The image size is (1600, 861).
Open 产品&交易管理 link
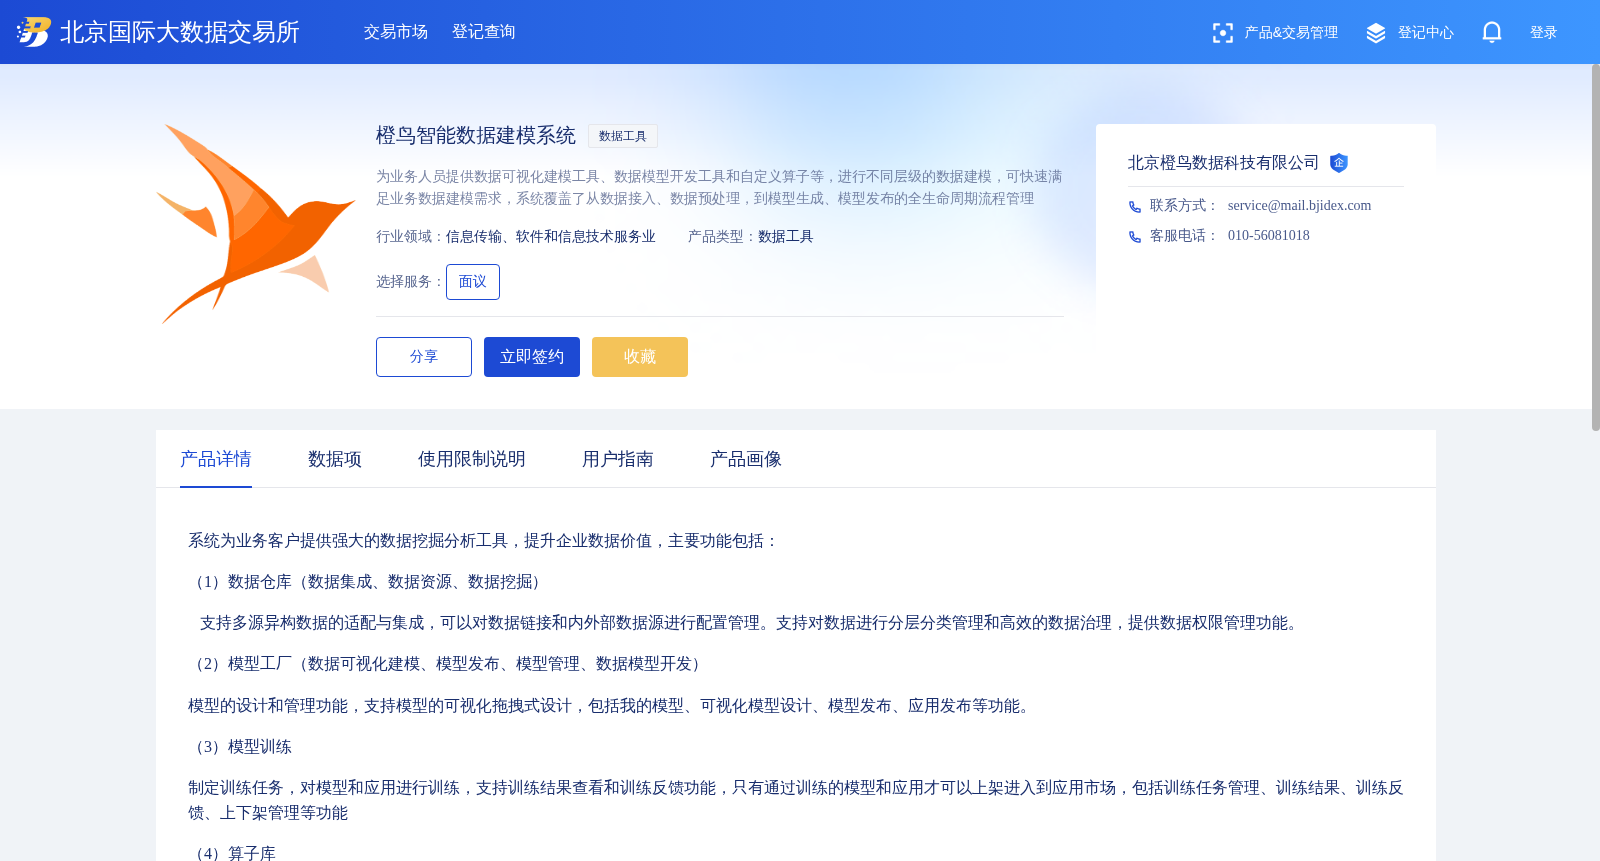(x=1291, y=33)
